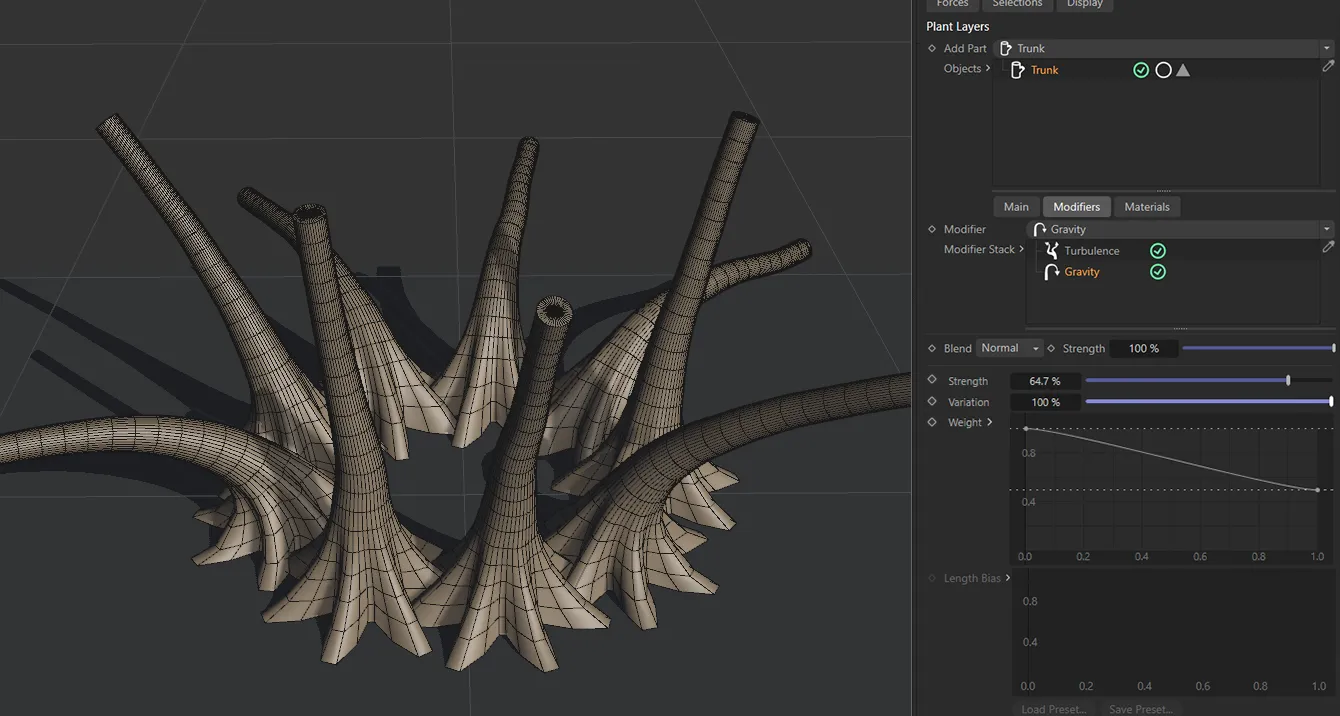Screen dimensions: 1340x716
Task: Open the Blend mode dropdown showing Normal
Action: point(1009,348)
